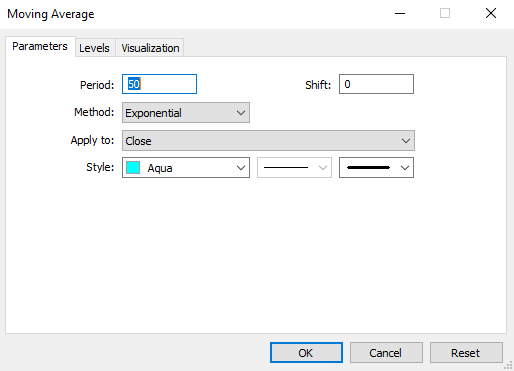
Task: Close the Moving Average dialog window
Action: click(x=491, y=13)
